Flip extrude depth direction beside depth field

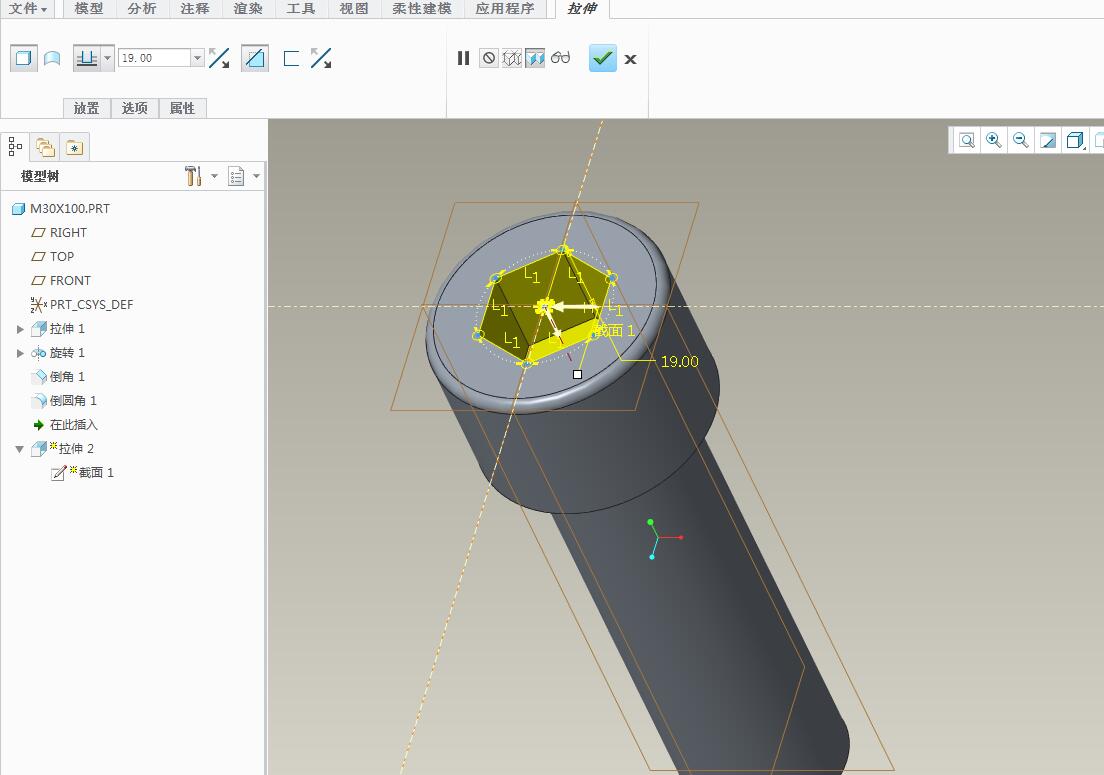(220, 58)
